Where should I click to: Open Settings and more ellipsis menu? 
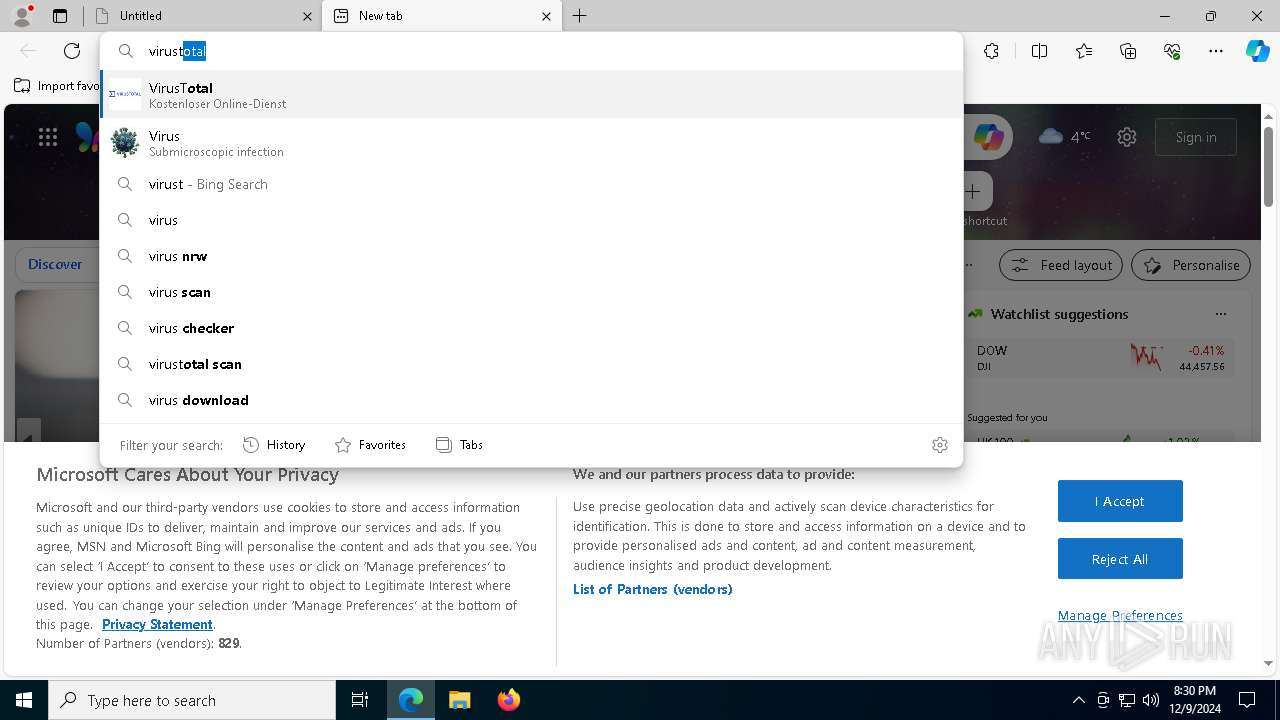(1216, 51)
